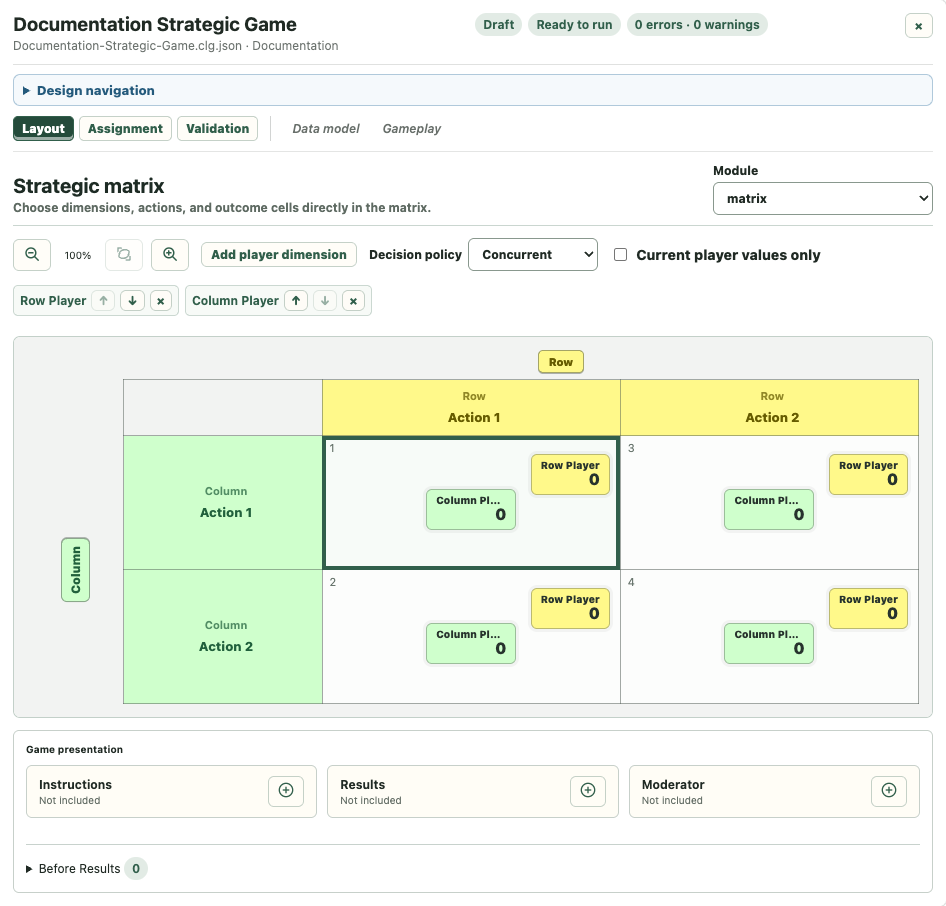Click the Ready to run badge
The height and width of the screenshot is (906, 946).
(574, 25)
